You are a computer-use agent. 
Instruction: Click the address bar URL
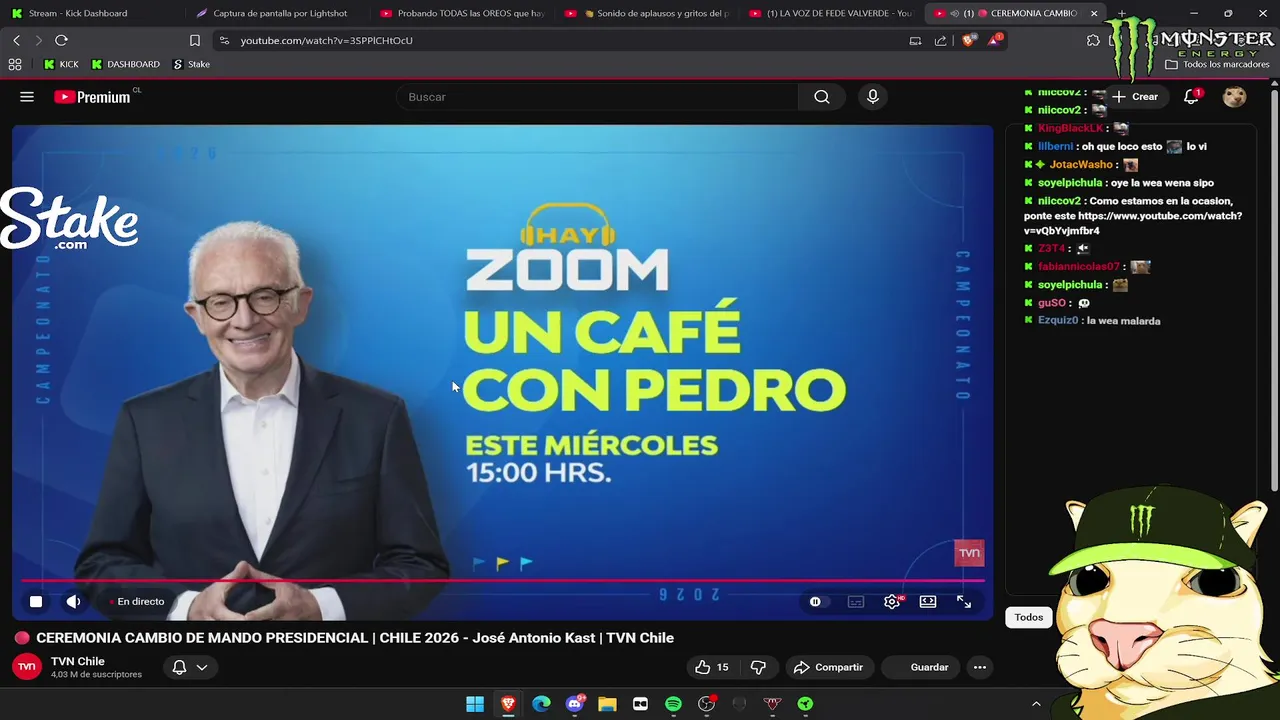point(326,40)
